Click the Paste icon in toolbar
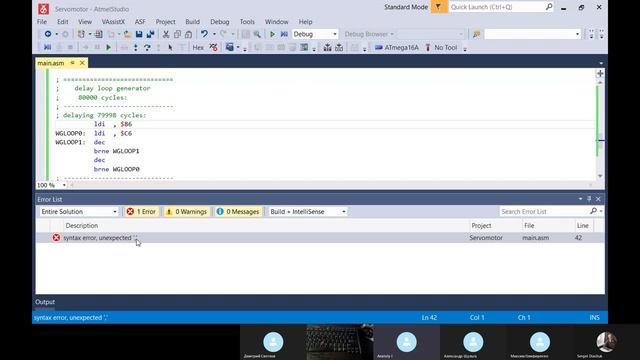 point(188,34)
